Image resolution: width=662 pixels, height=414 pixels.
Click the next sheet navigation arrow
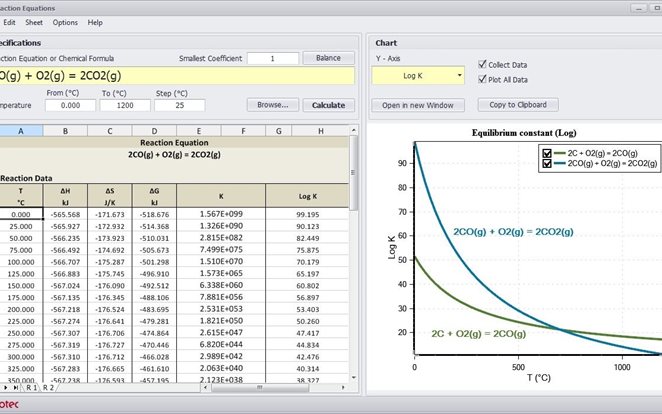click(x=6, y=387)
